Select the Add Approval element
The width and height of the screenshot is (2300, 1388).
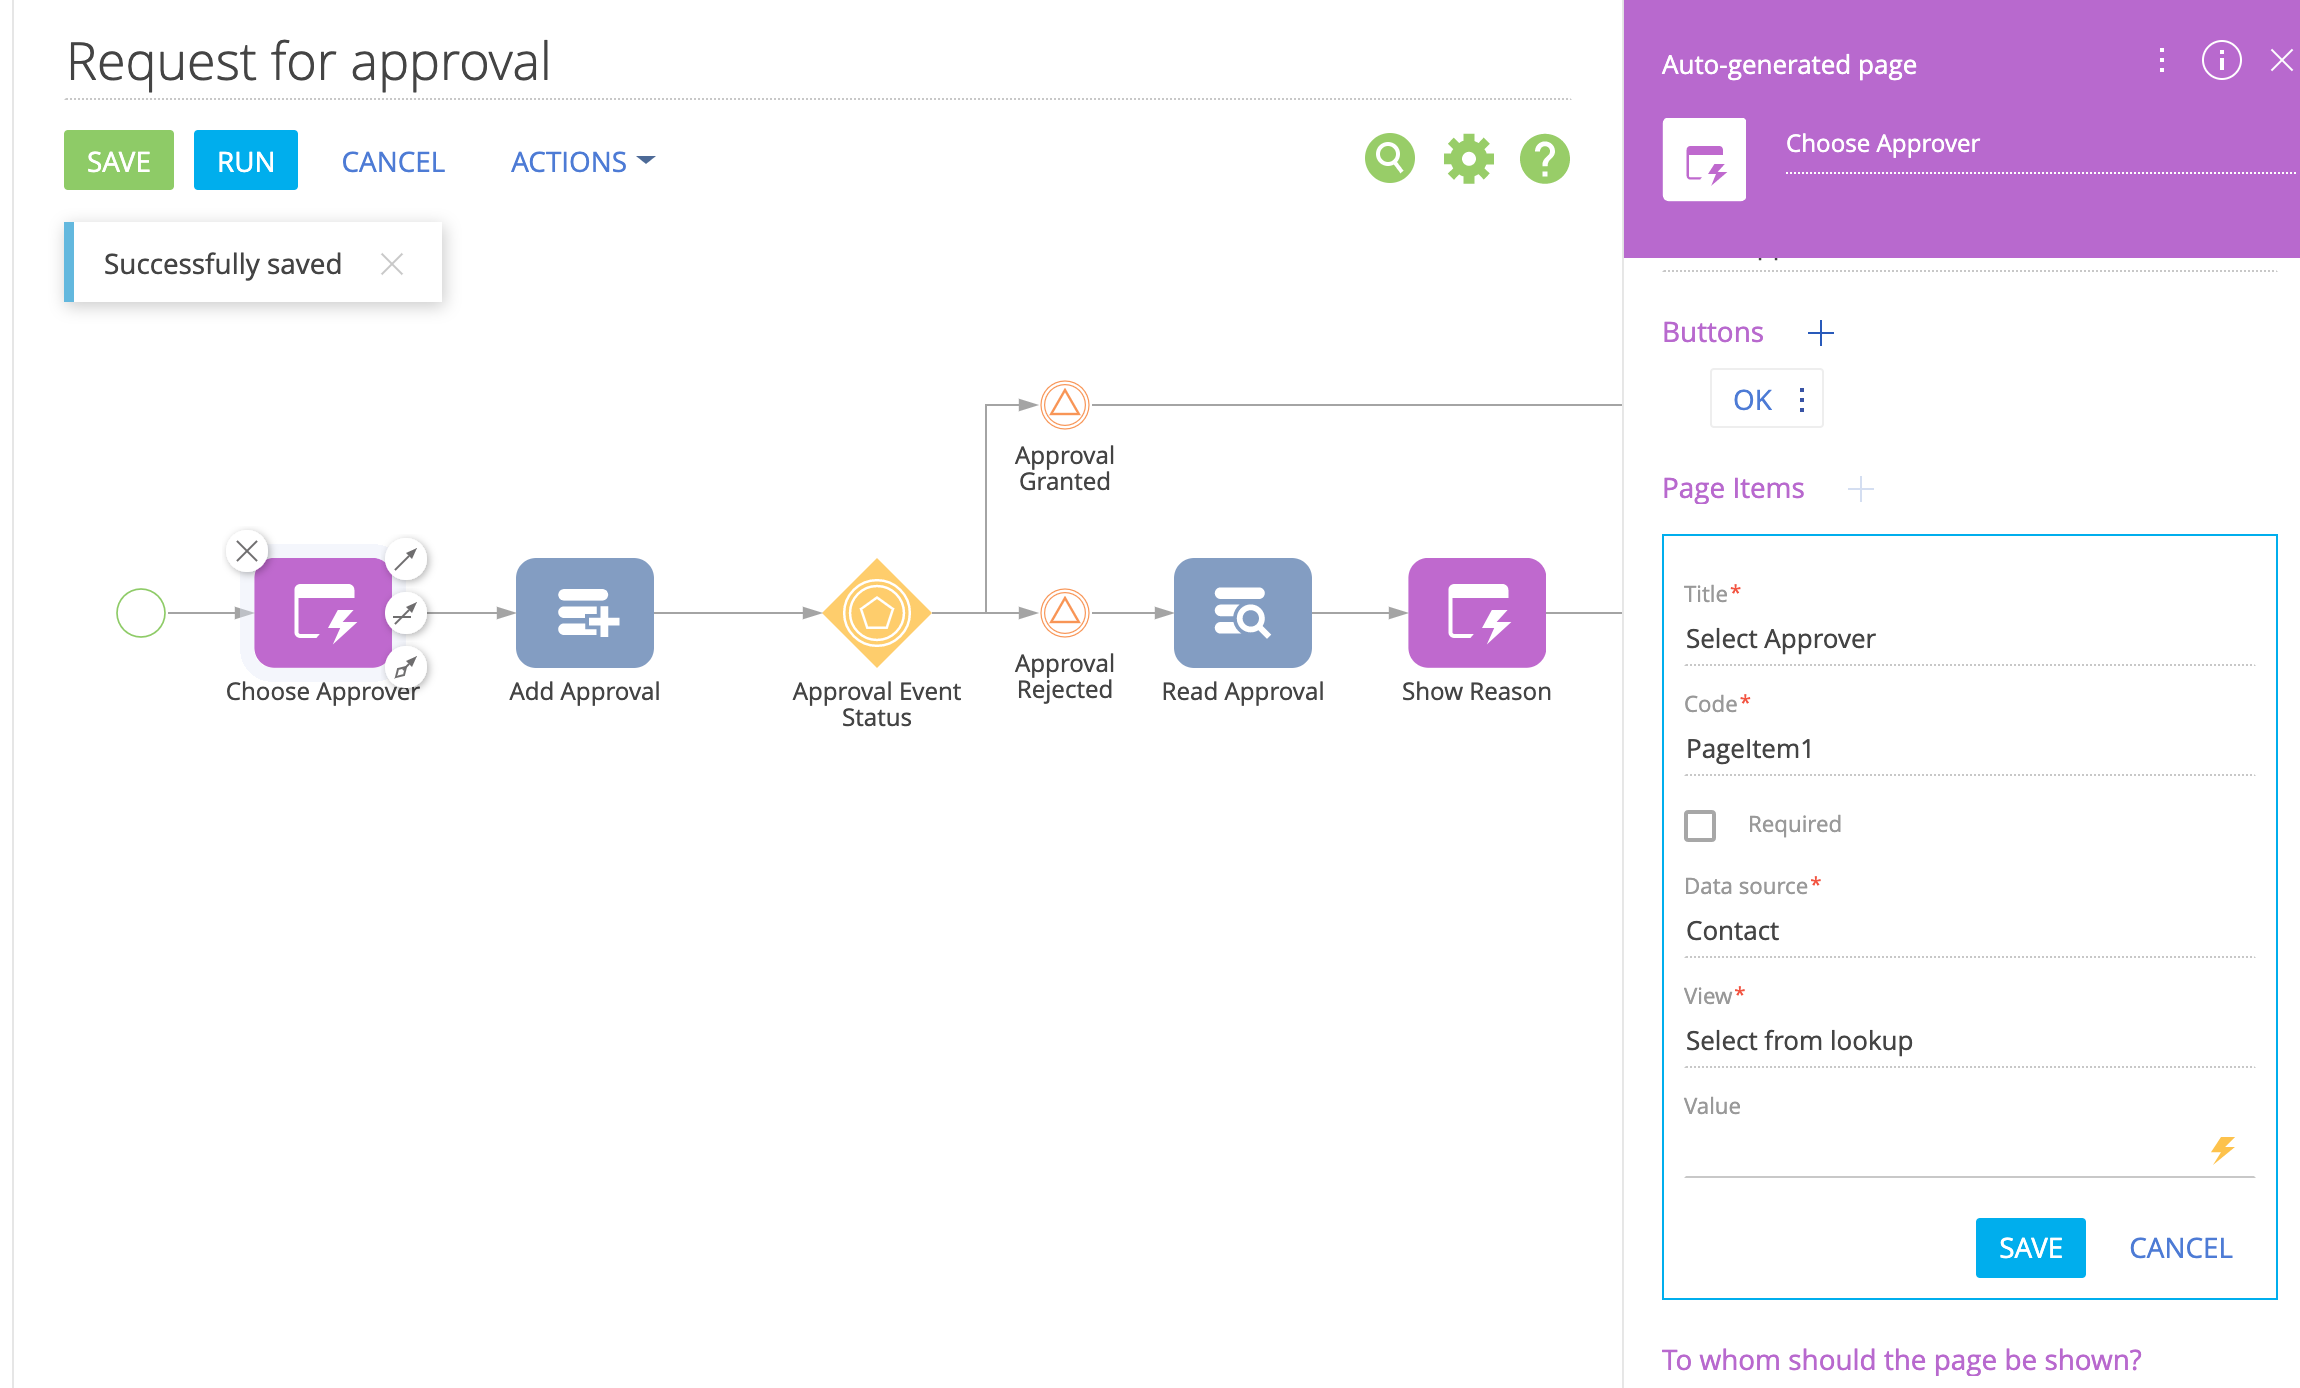point(585,612)
